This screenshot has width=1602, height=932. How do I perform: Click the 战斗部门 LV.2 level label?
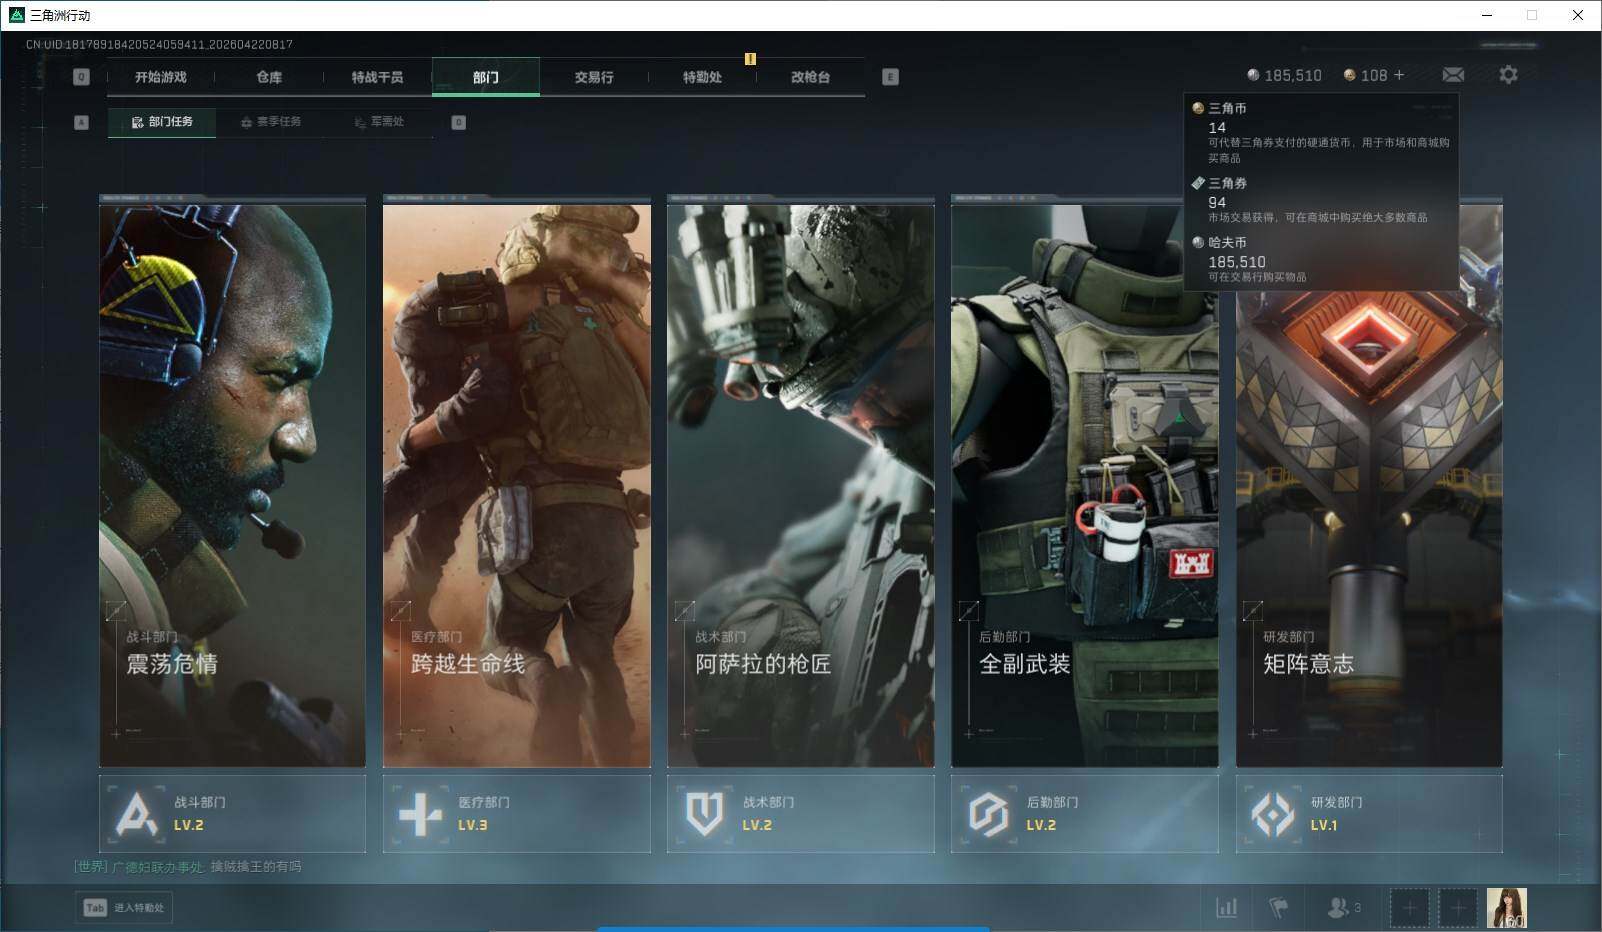(x=188, y=825)
